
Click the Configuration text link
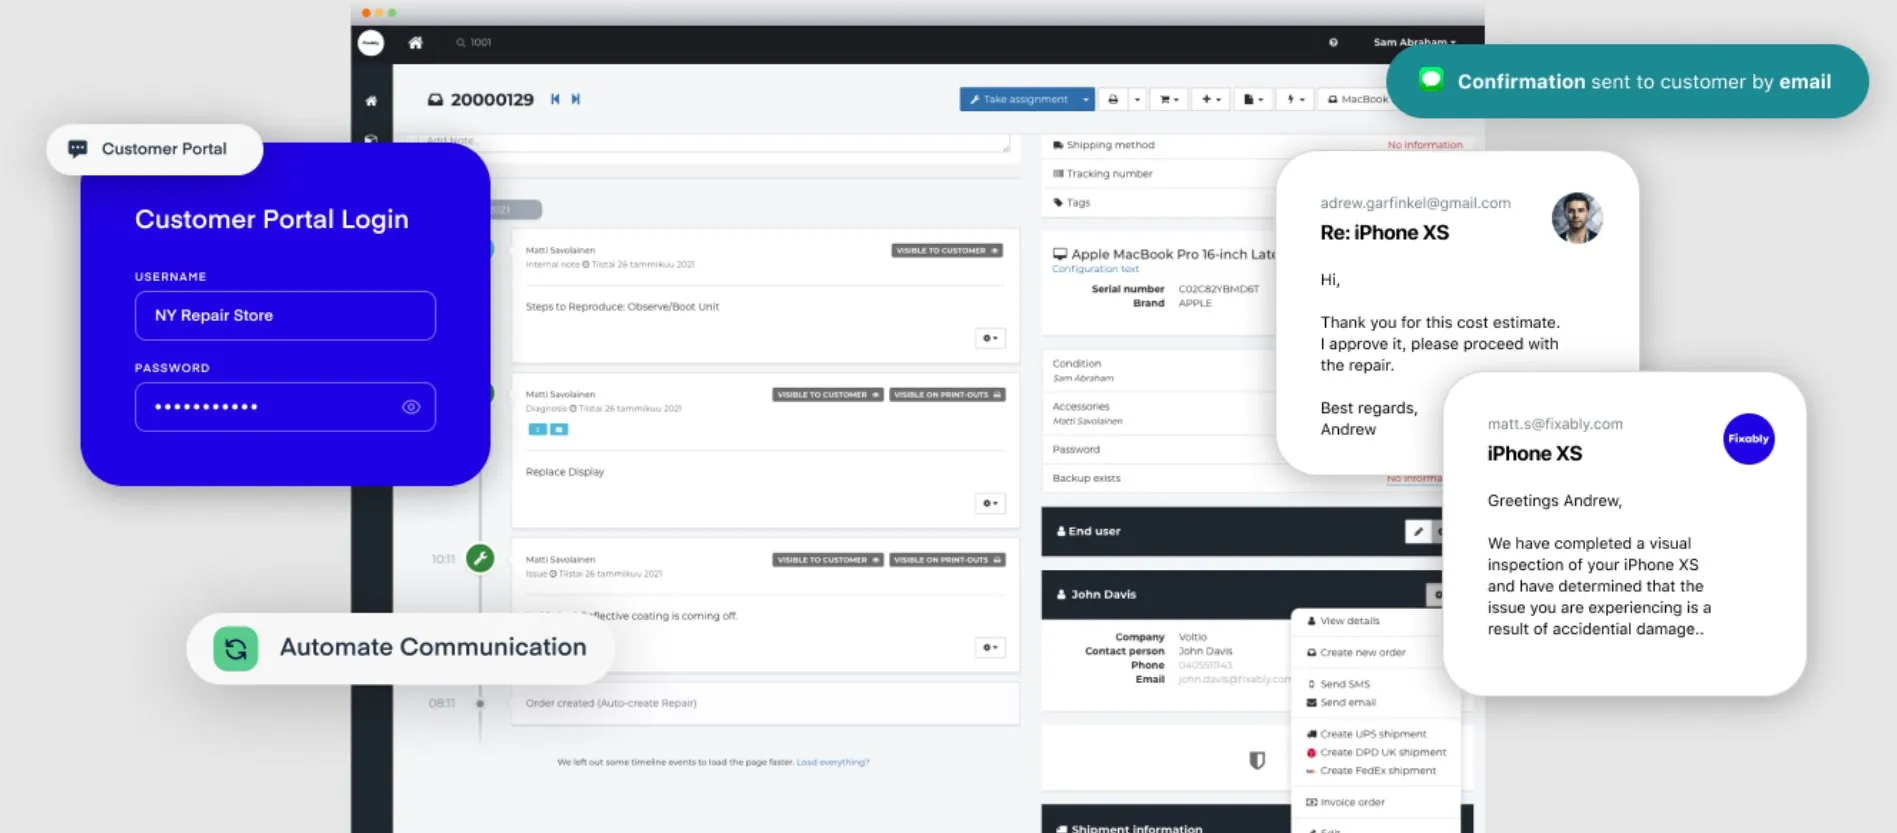click(x=1095, y=269)
